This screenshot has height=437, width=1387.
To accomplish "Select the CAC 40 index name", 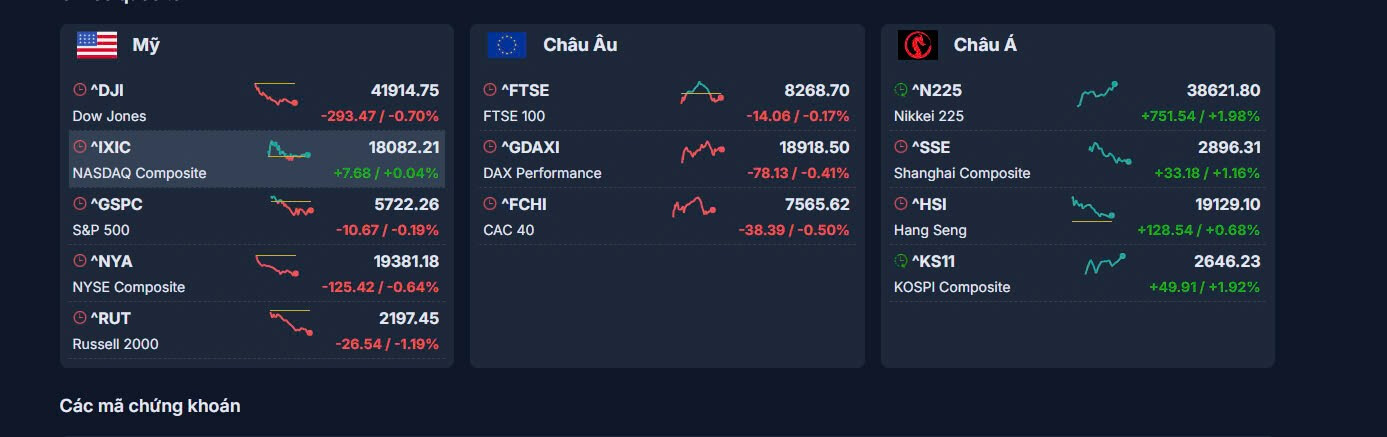I will (508, 230).
